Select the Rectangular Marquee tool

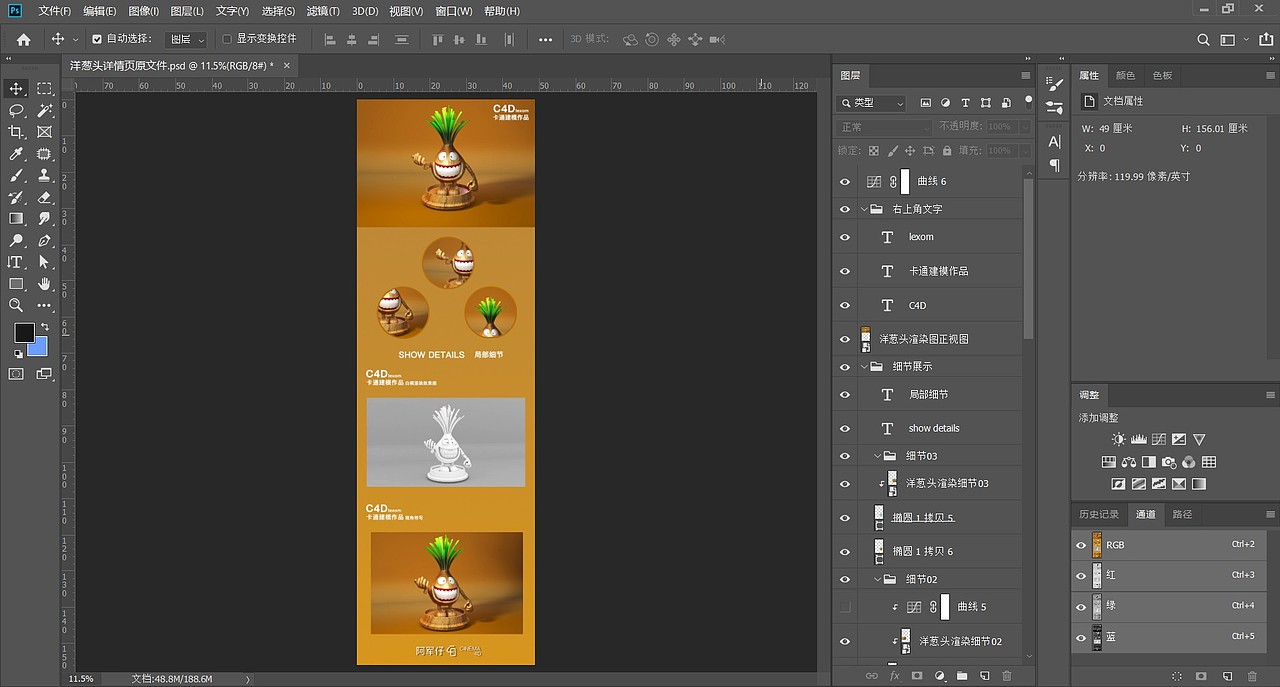click(45, 89)
